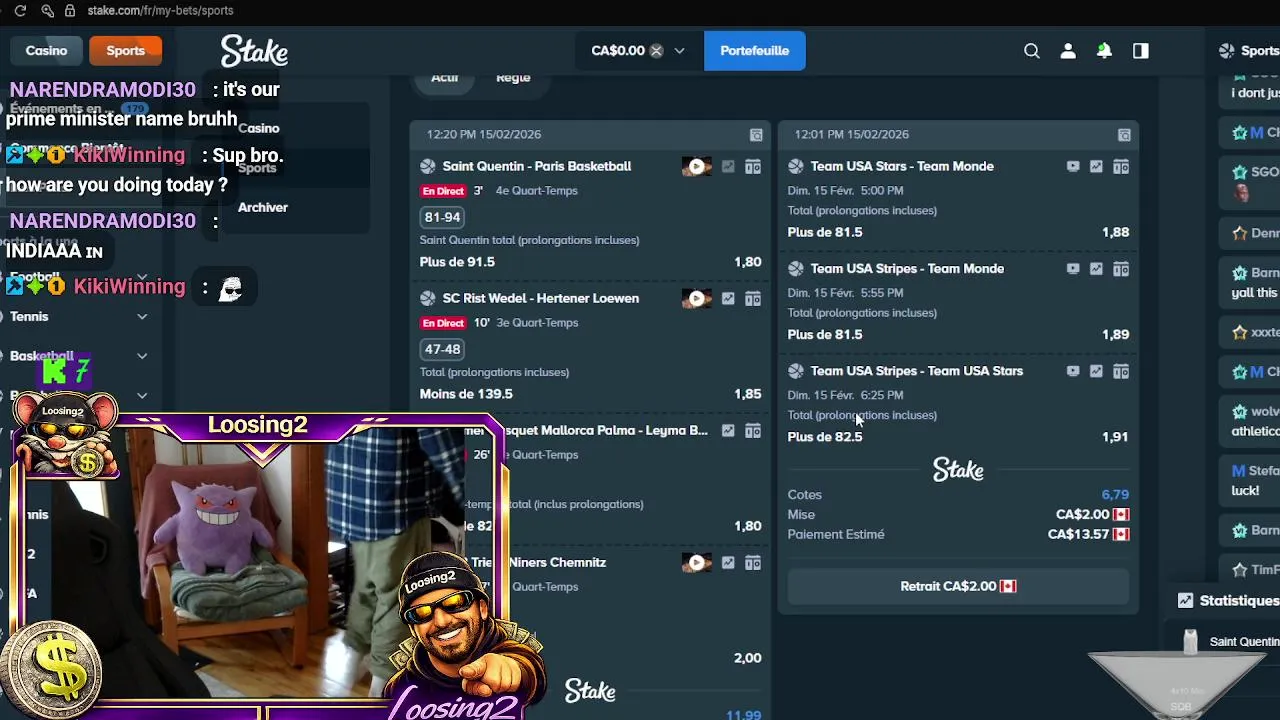The image size is (1280, 720).
Task: Open match Team USA Stars - Team Monde
Action: (x=902, y=166)
